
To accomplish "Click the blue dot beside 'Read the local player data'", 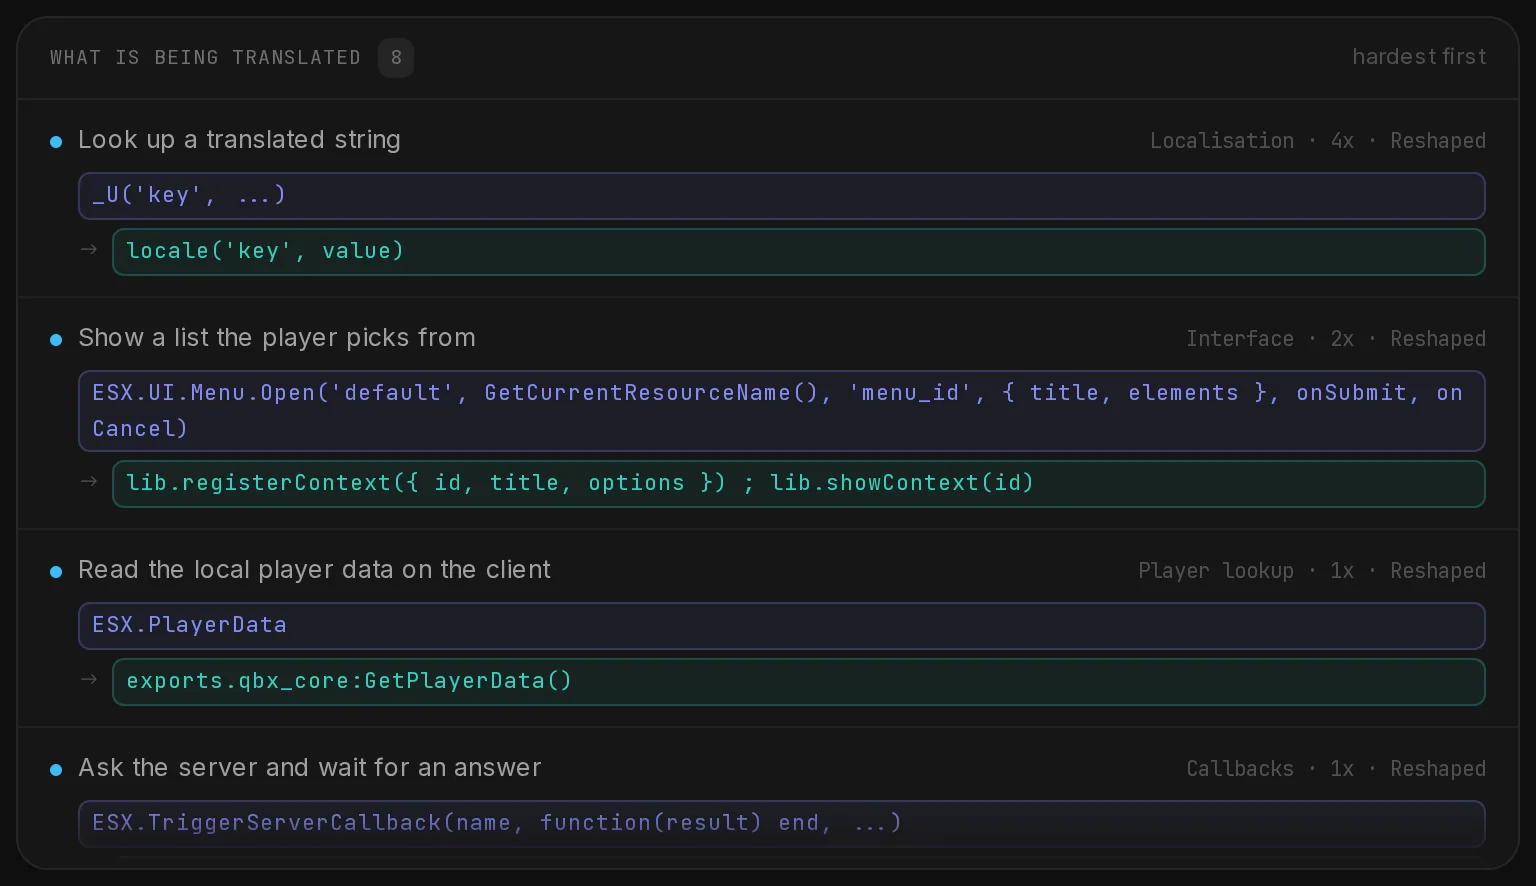I will click(x=56, y=572).
